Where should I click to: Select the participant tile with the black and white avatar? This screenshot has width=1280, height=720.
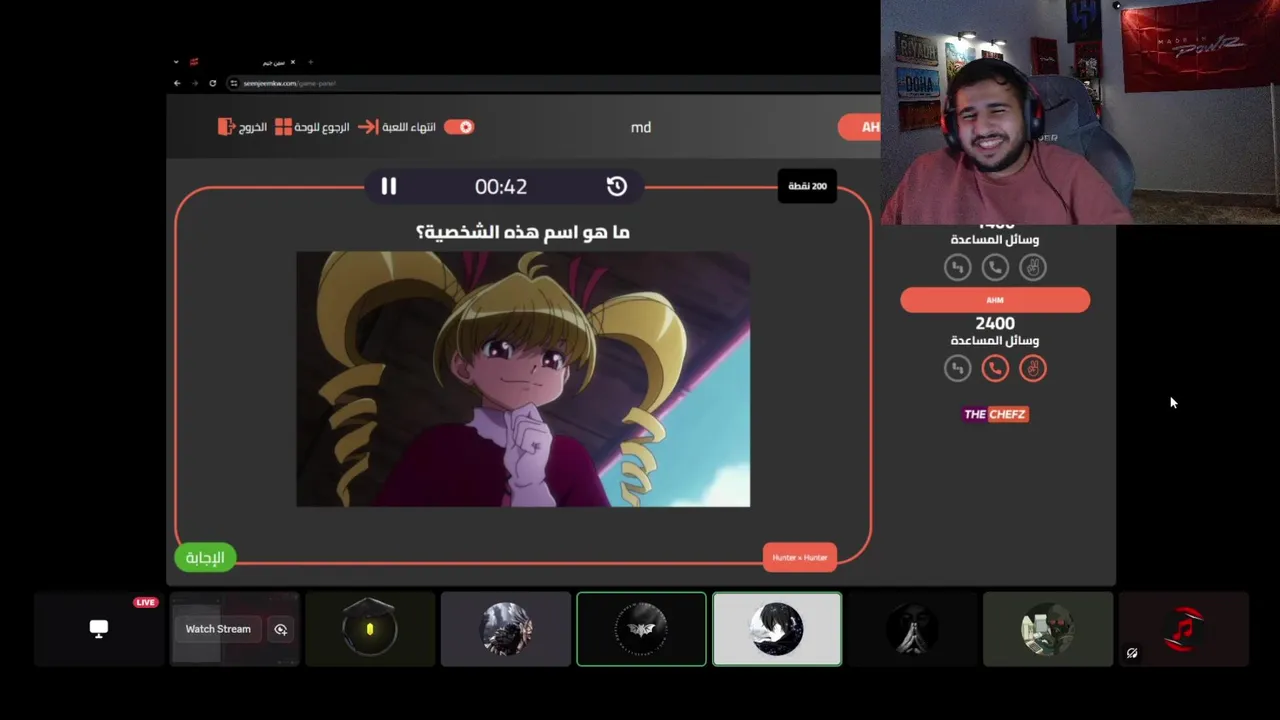tap(777, 629)
